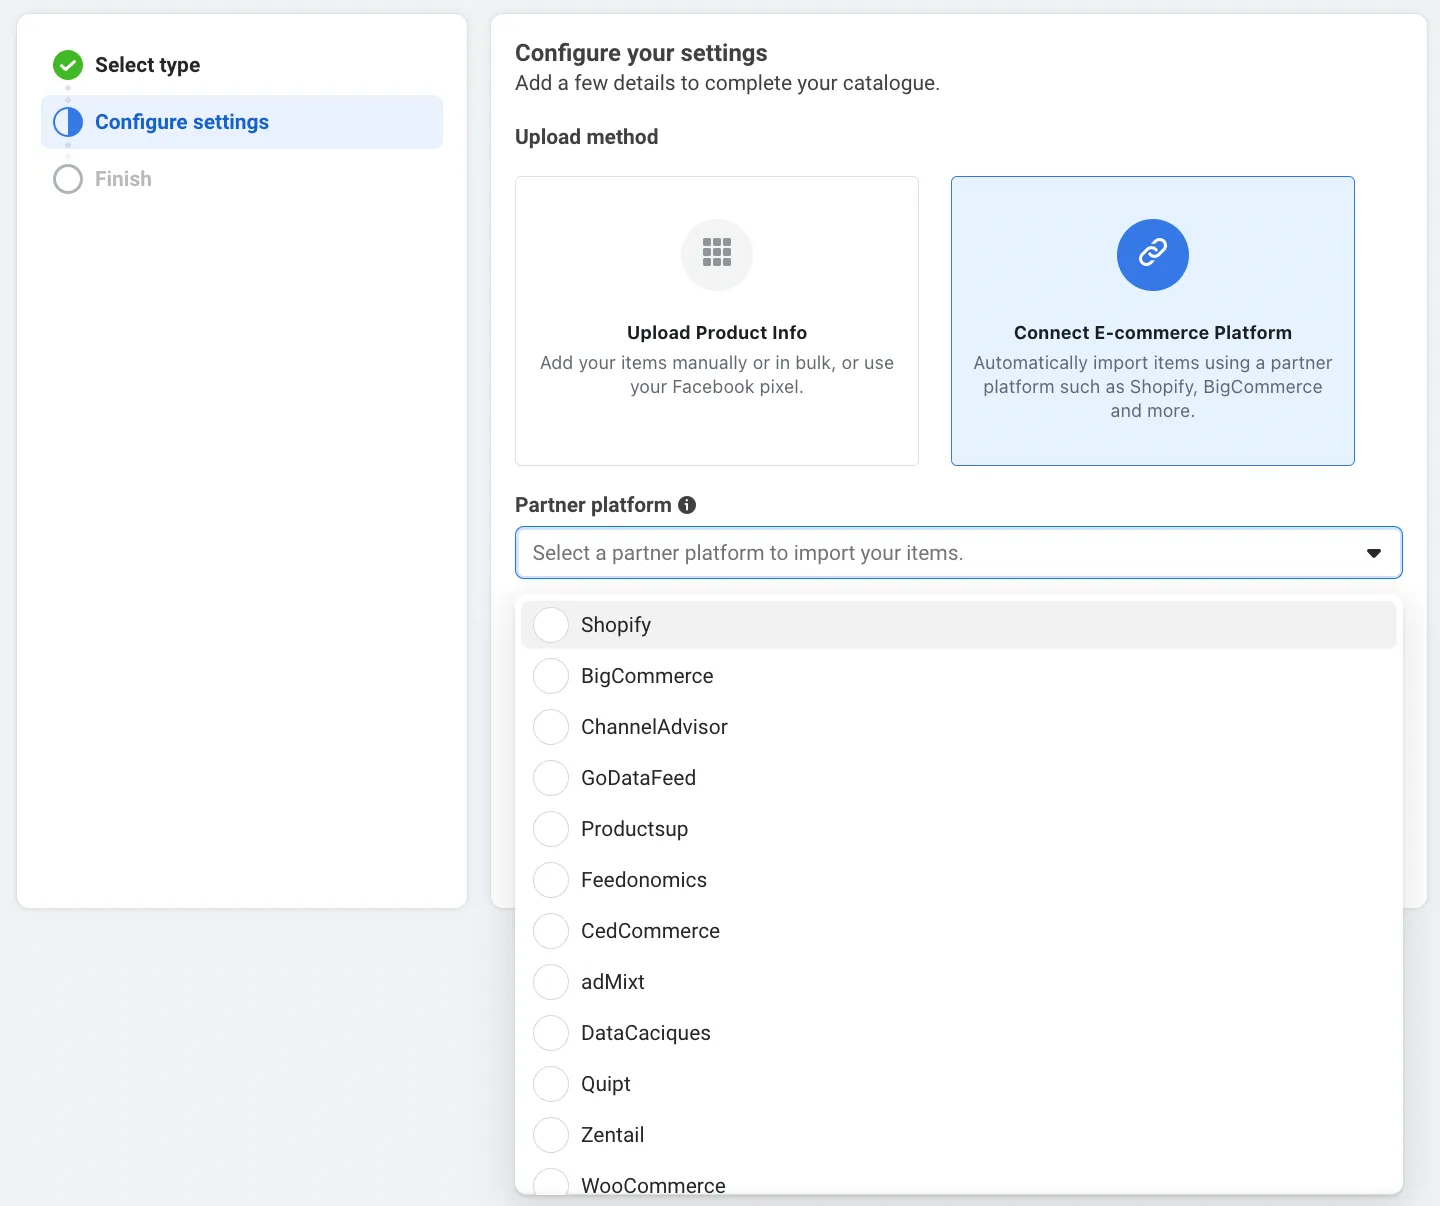Click the chain link icon for E-commerce Platform

click(1153, 254)
